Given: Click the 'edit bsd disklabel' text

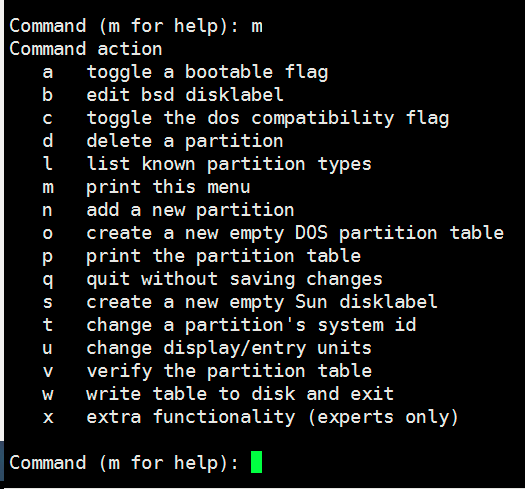Looking at the screenshot, I should tap(185, 95).
